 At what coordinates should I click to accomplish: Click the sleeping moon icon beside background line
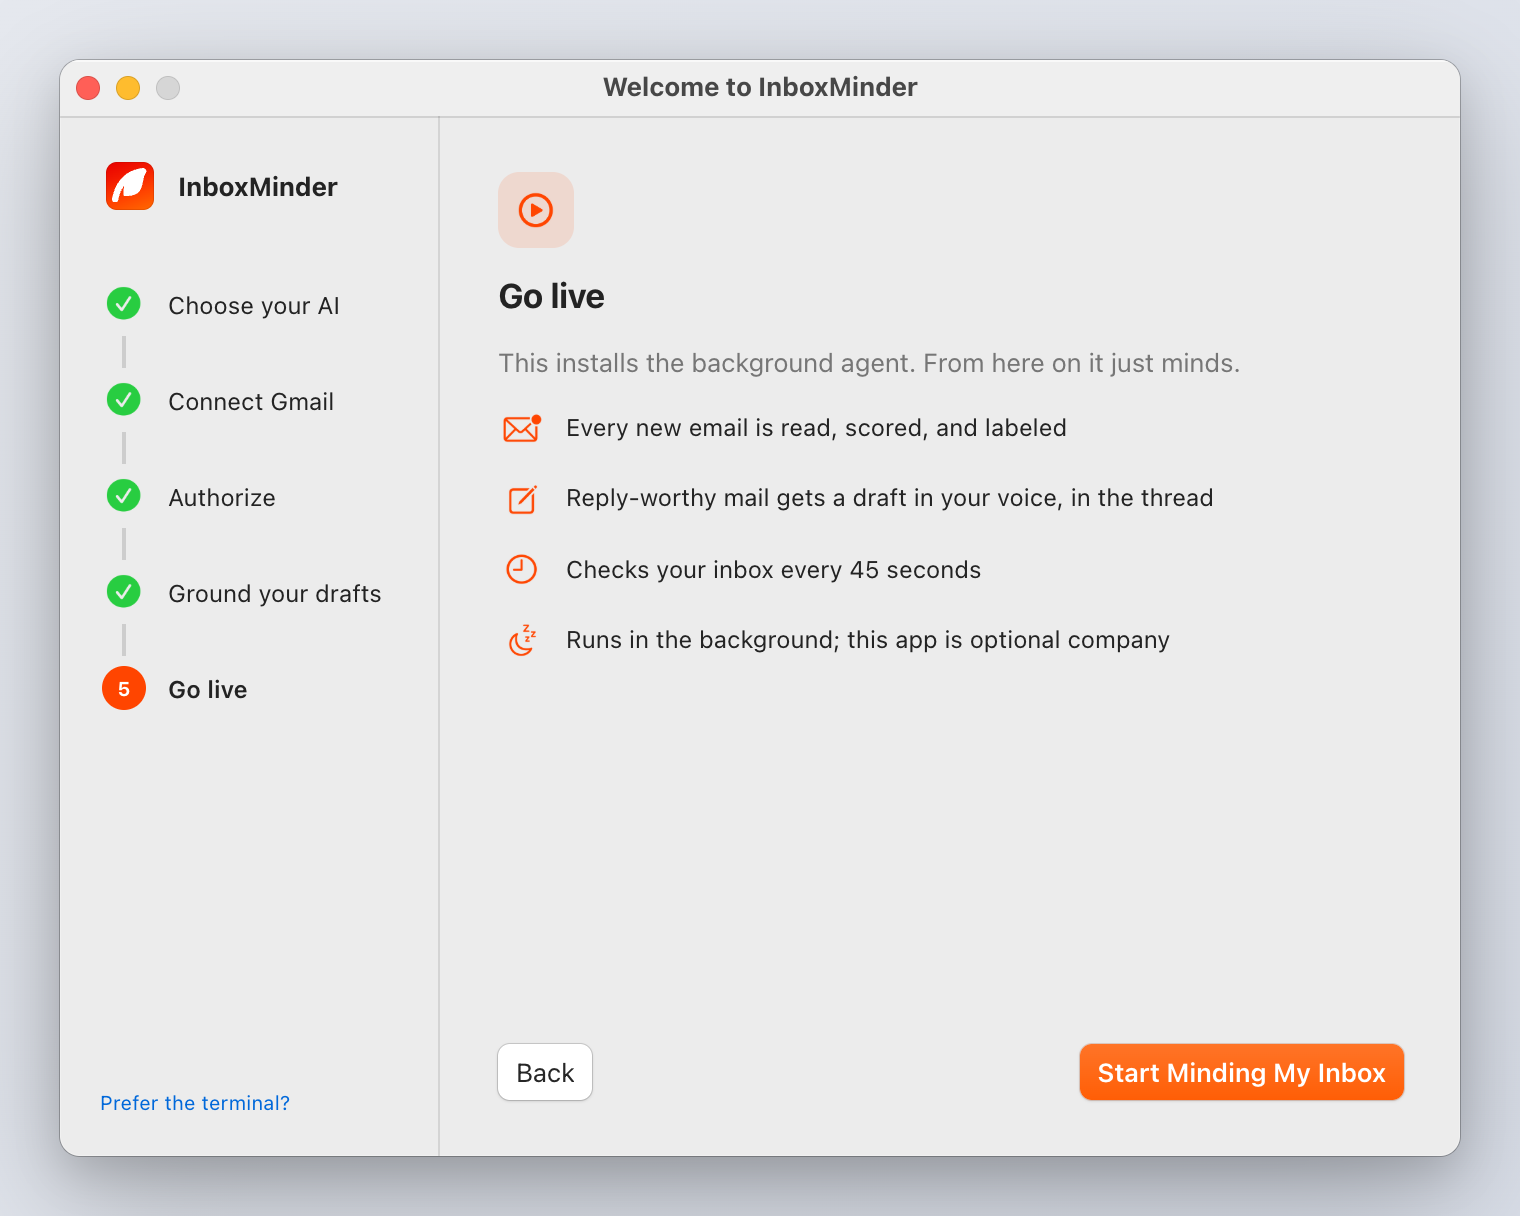coord(522,640)
